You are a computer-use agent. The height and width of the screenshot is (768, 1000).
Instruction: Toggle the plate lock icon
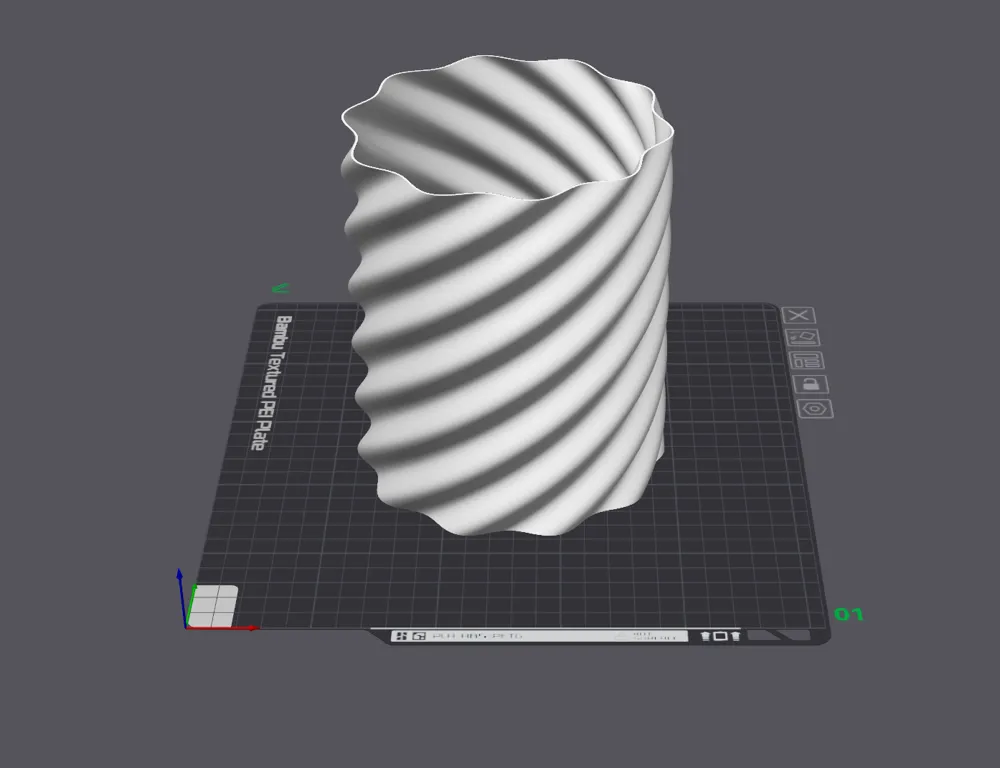tap(811, 384)
